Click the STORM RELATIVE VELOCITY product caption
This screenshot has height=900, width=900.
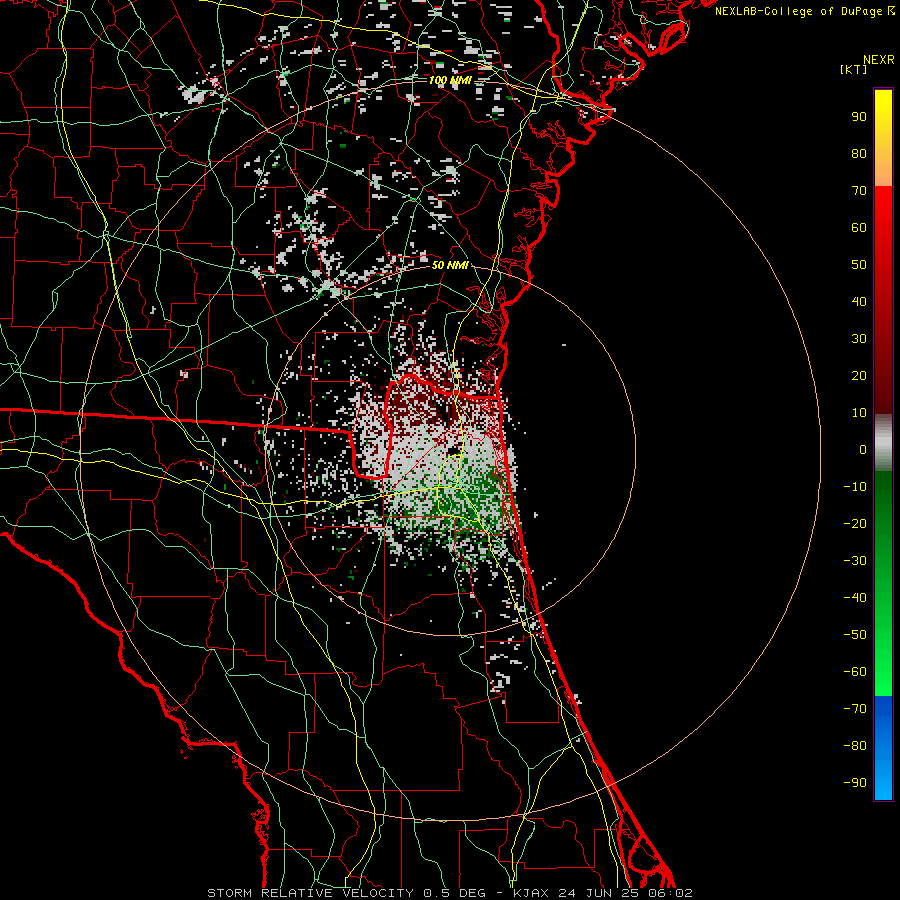pyautogui.click(x=310, y=893)
